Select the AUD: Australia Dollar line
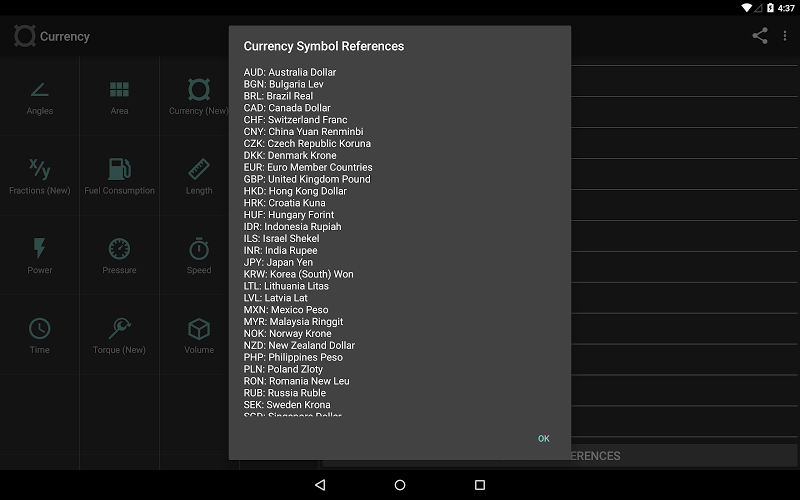 tap(290, 72)
